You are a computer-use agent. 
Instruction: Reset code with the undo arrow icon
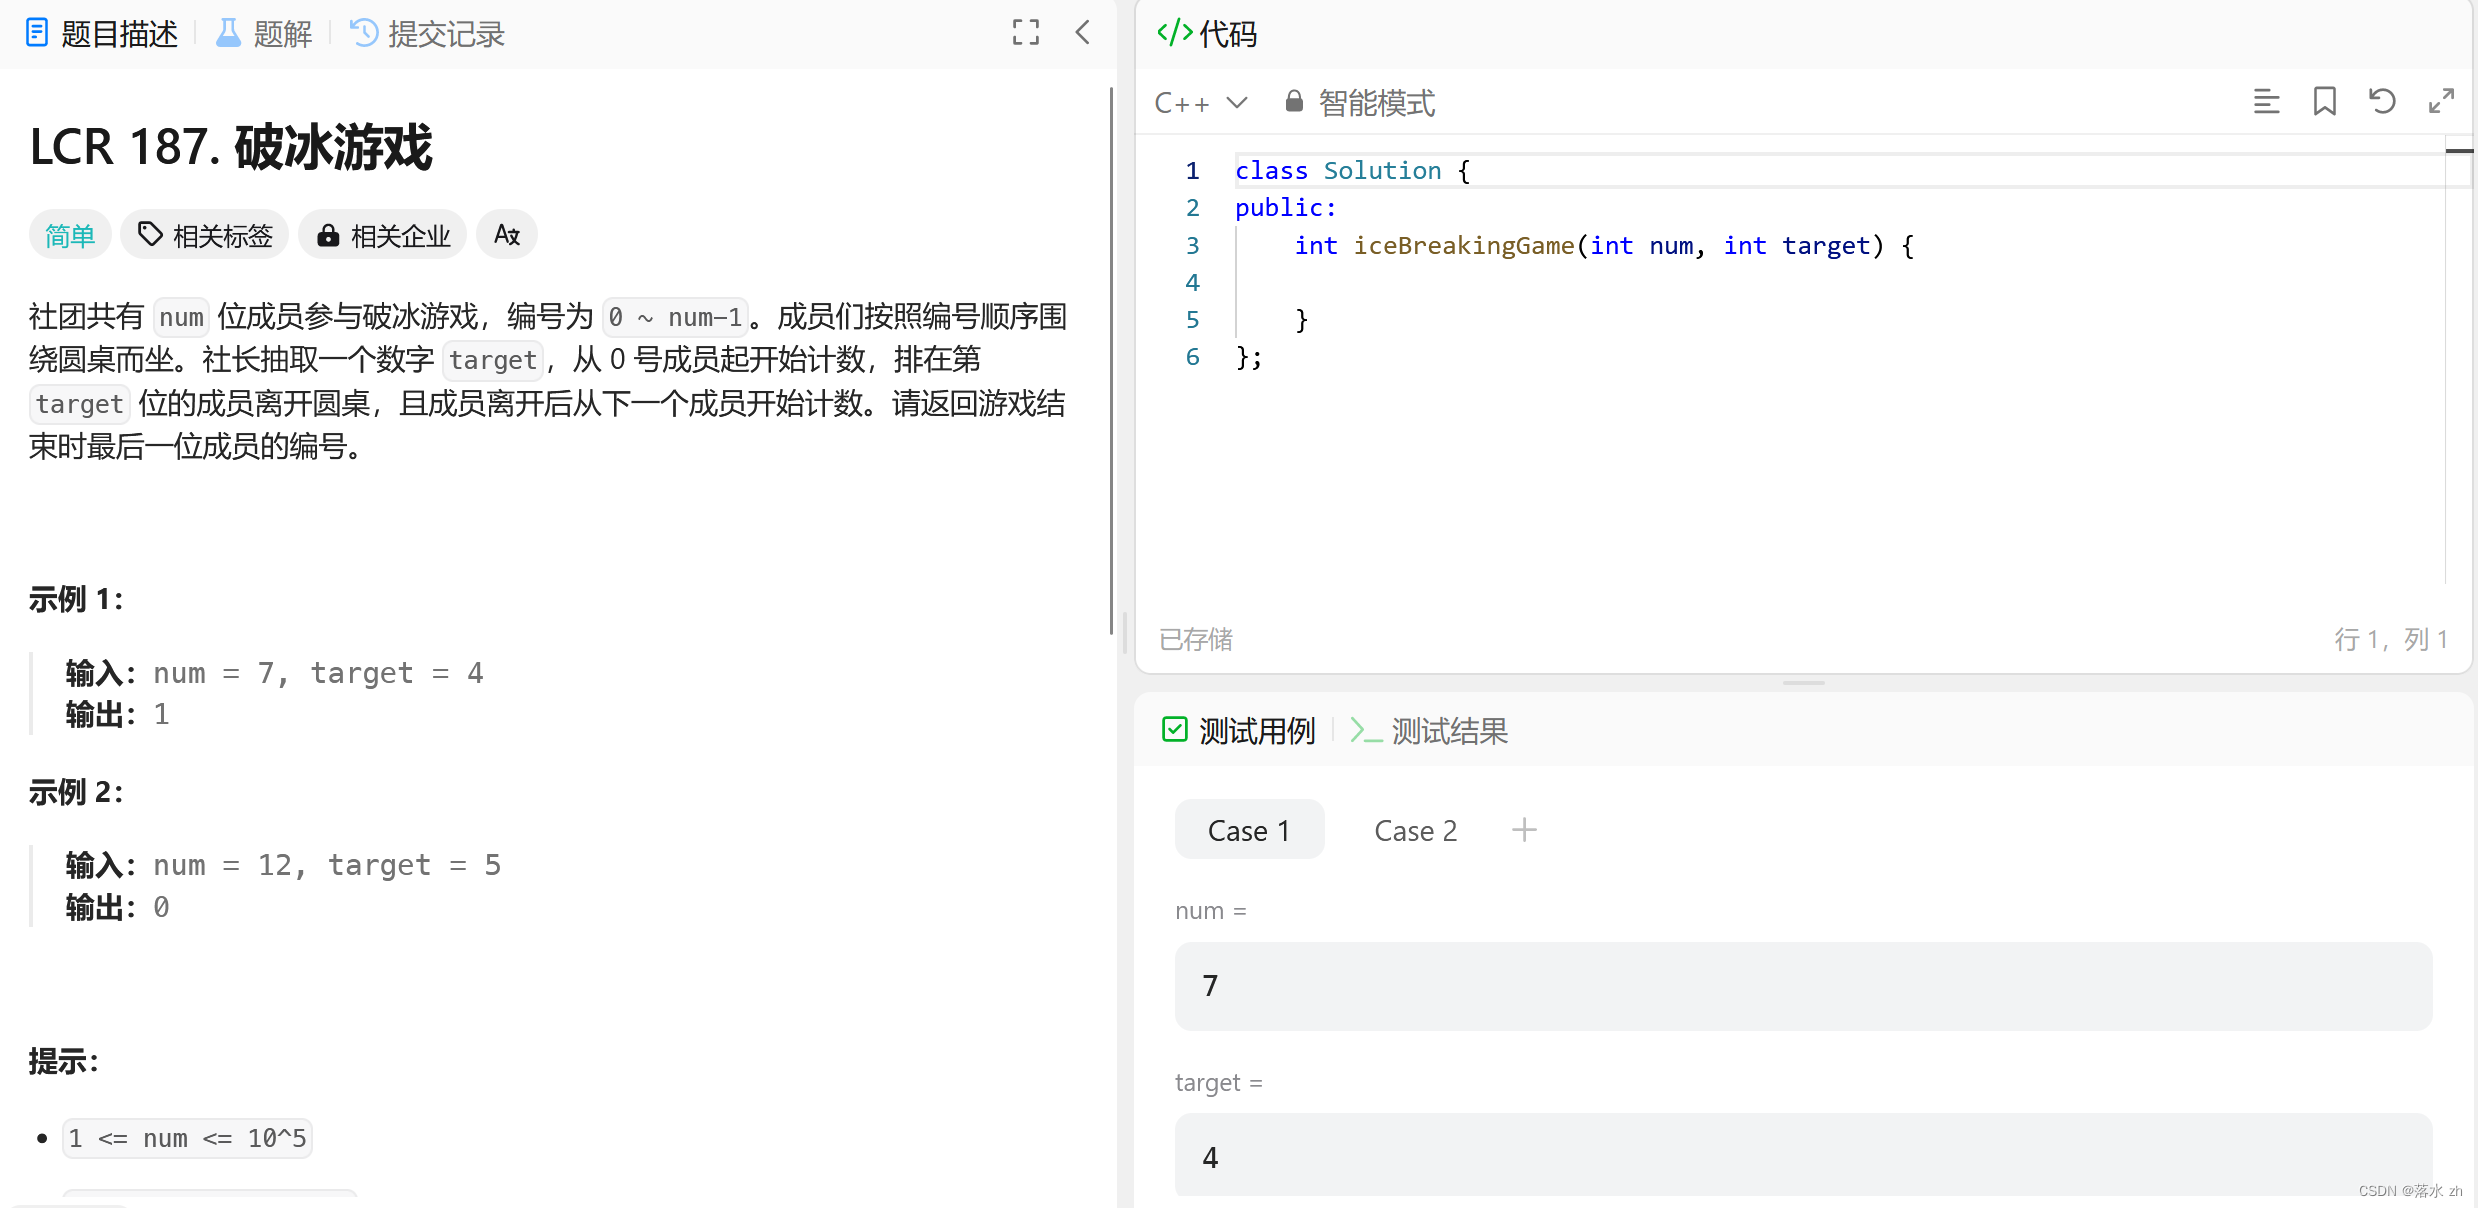click(x=2382, y=102)
